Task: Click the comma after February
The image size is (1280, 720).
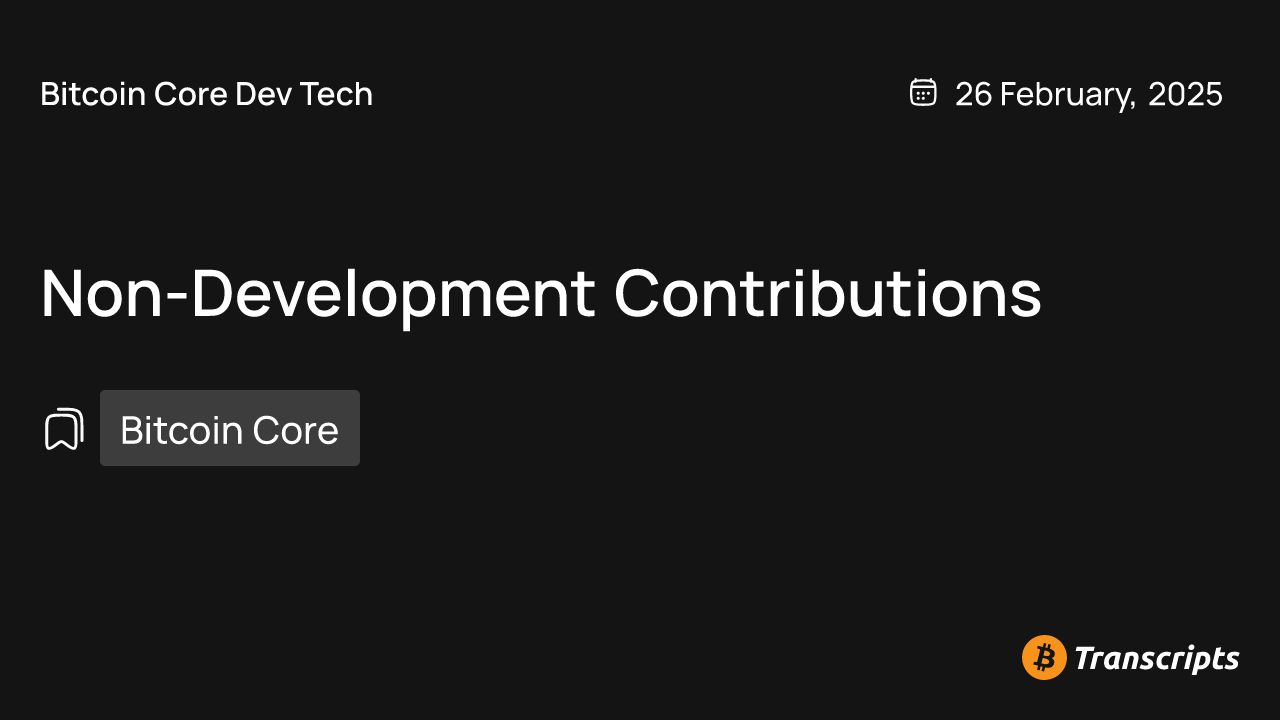Action: [x=1133, y=102]
